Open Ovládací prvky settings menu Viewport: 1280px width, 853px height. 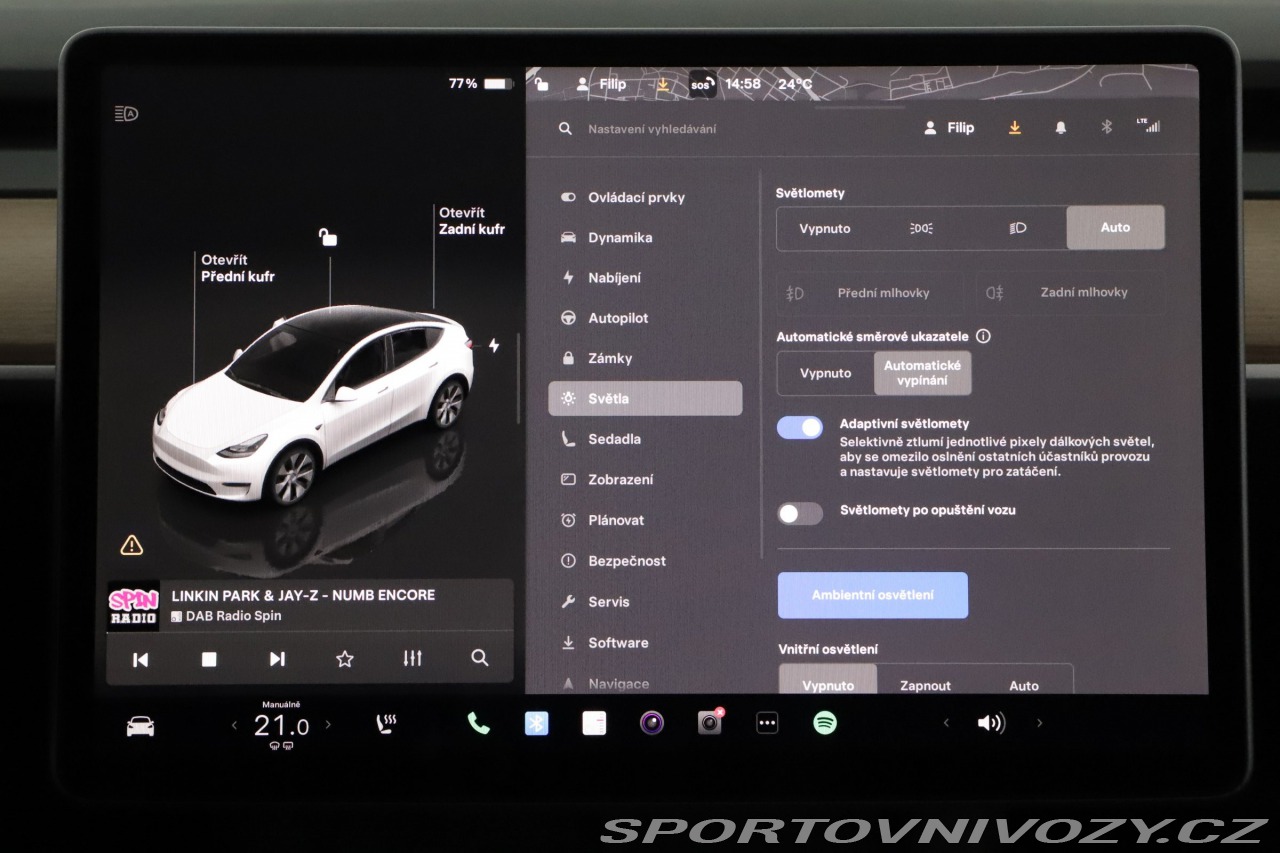point(645,197)
